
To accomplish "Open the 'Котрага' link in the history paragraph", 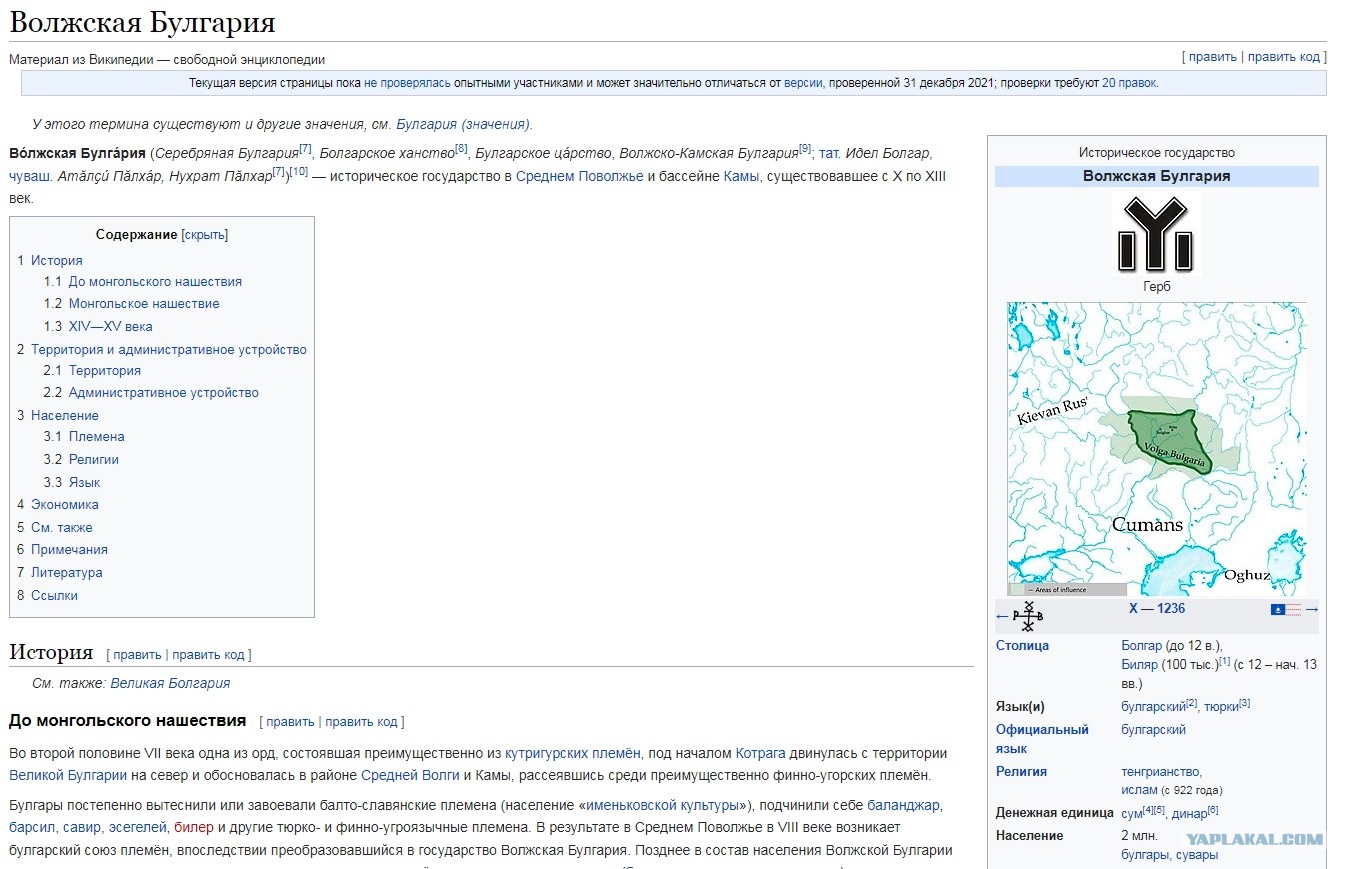I will [761, 753].
